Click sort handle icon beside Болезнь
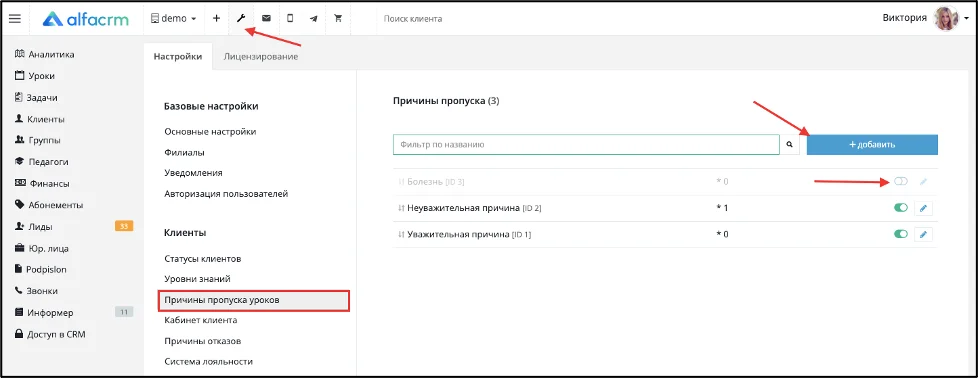Viewport: 979px width, 379px height. [401, 182]
